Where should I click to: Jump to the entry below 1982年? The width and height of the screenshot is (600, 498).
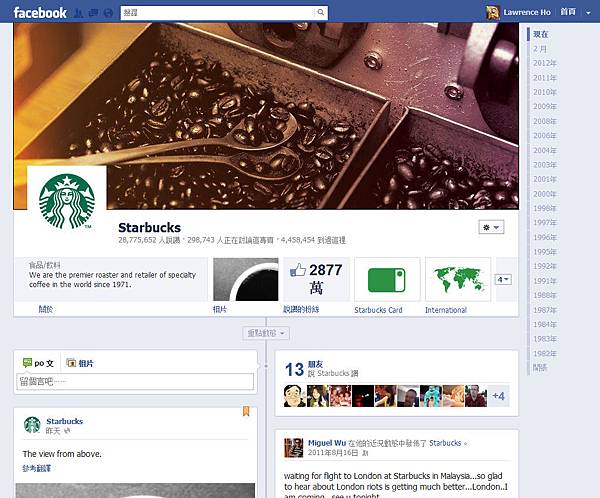point(540,367)
